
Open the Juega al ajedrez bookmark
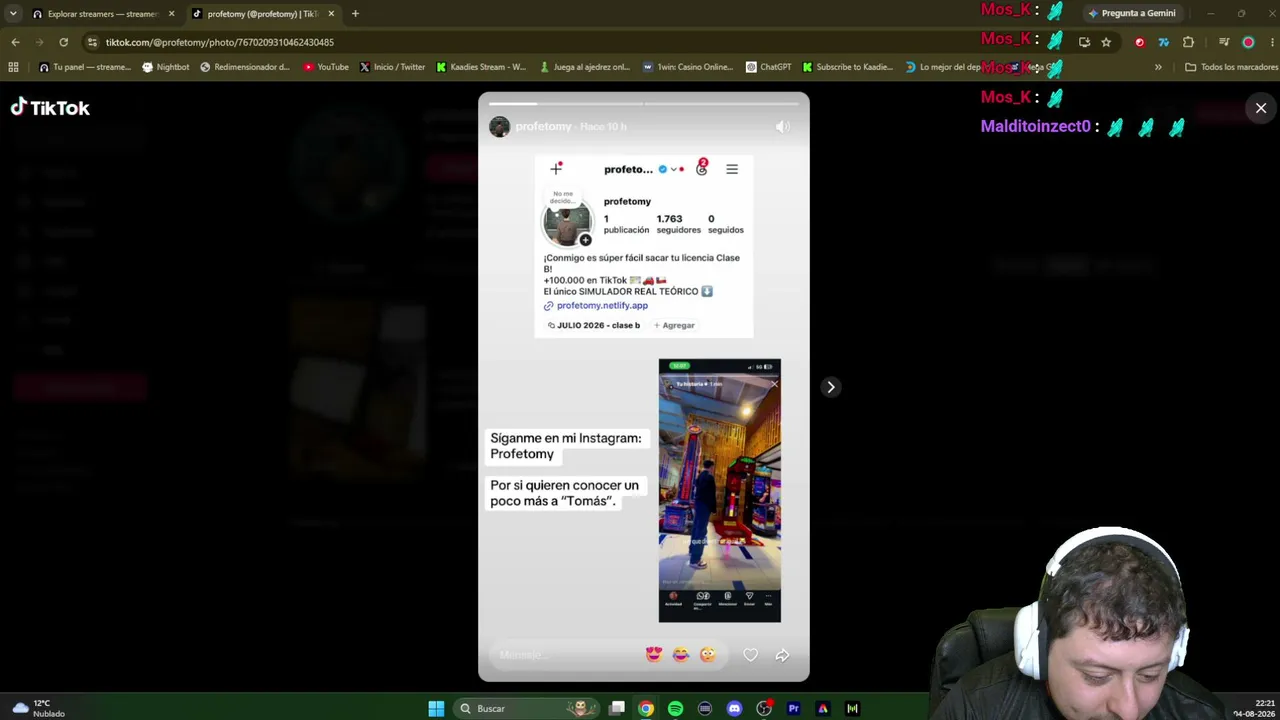pyautogui.click(x=584, y=67)
